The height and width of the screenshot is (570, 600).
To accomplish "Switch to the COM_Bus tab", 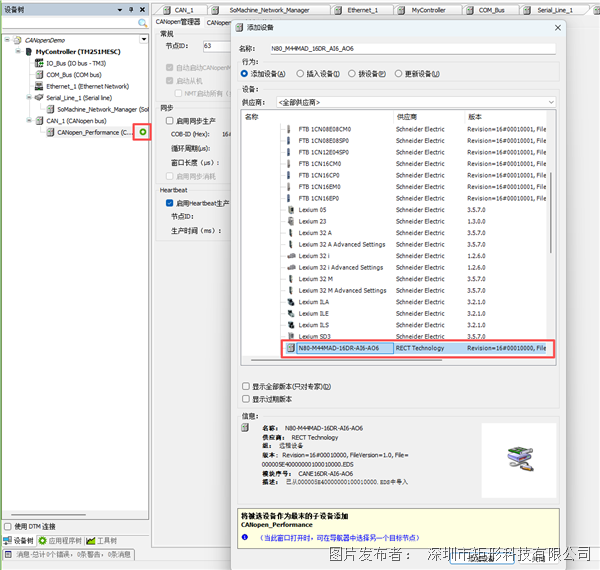I will (x=491, y=10).
